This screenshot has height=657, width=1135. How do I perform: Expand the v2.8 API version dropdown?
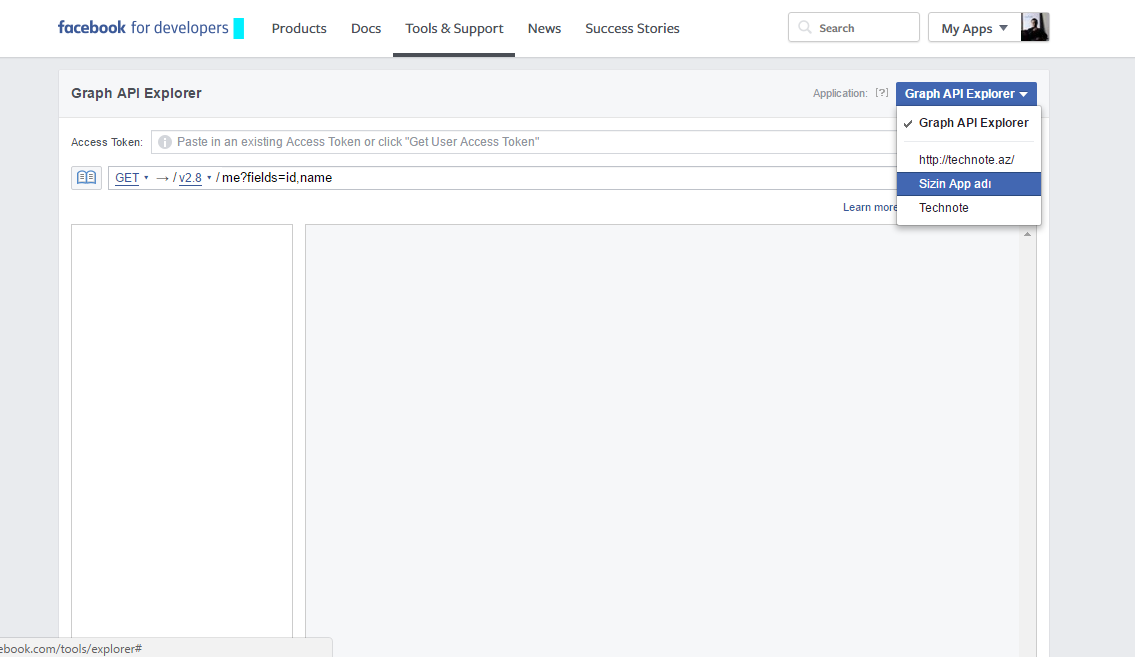[x=194, y=178]
